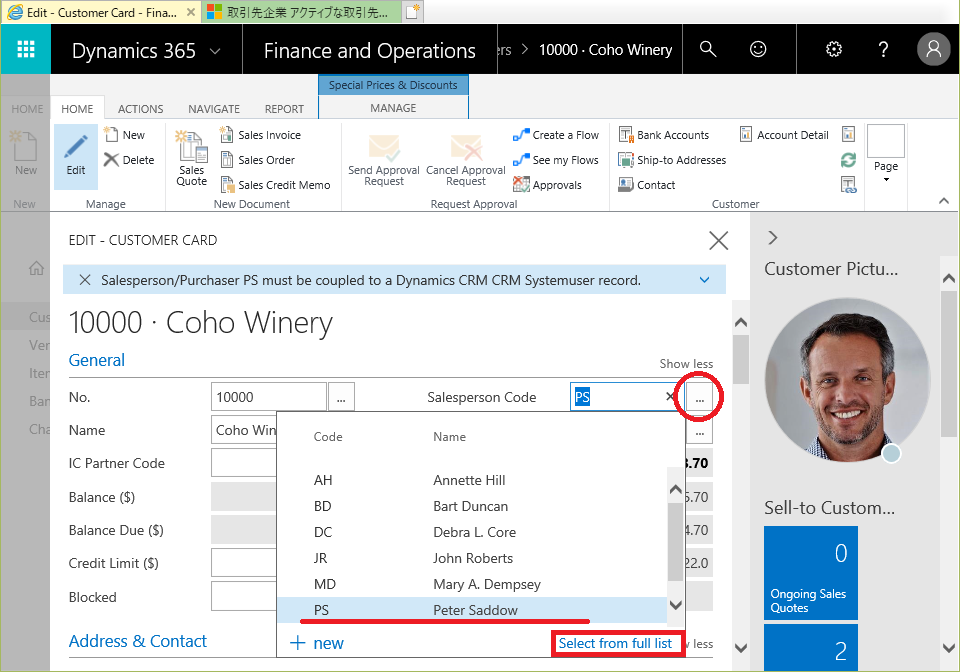The height and width of the screenshot is (672, 960).
Task: Click the linked table icon below refresh
Action: pos(849,185)
